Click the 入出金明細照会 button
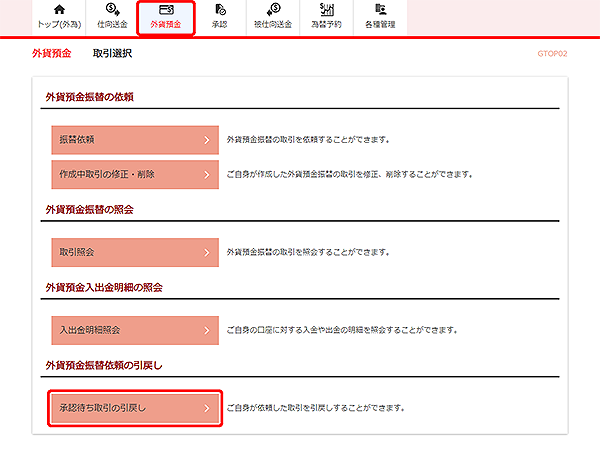The image size is (600, 450). [x=135, y=330]
